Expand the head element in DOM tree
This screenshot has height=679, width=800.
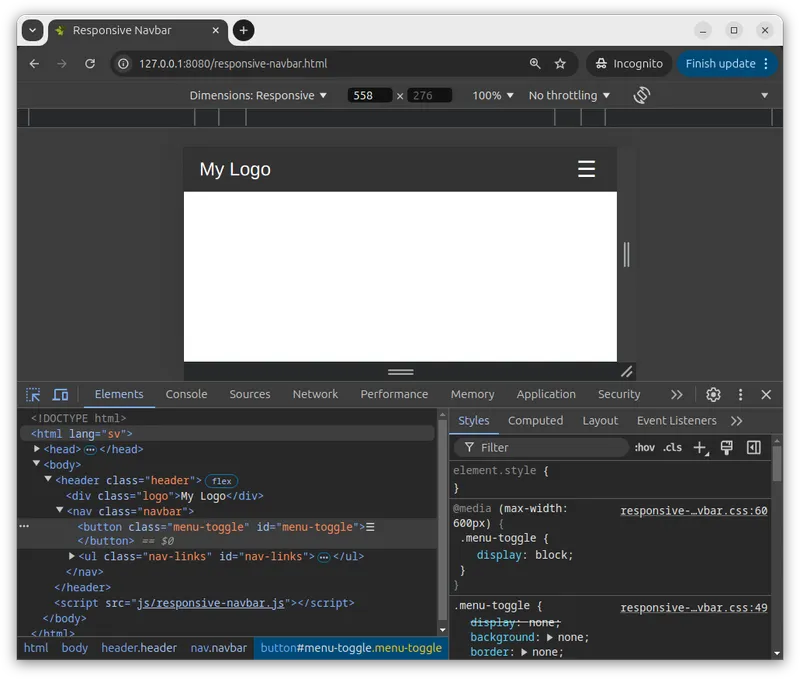click(x=37, y=450)
